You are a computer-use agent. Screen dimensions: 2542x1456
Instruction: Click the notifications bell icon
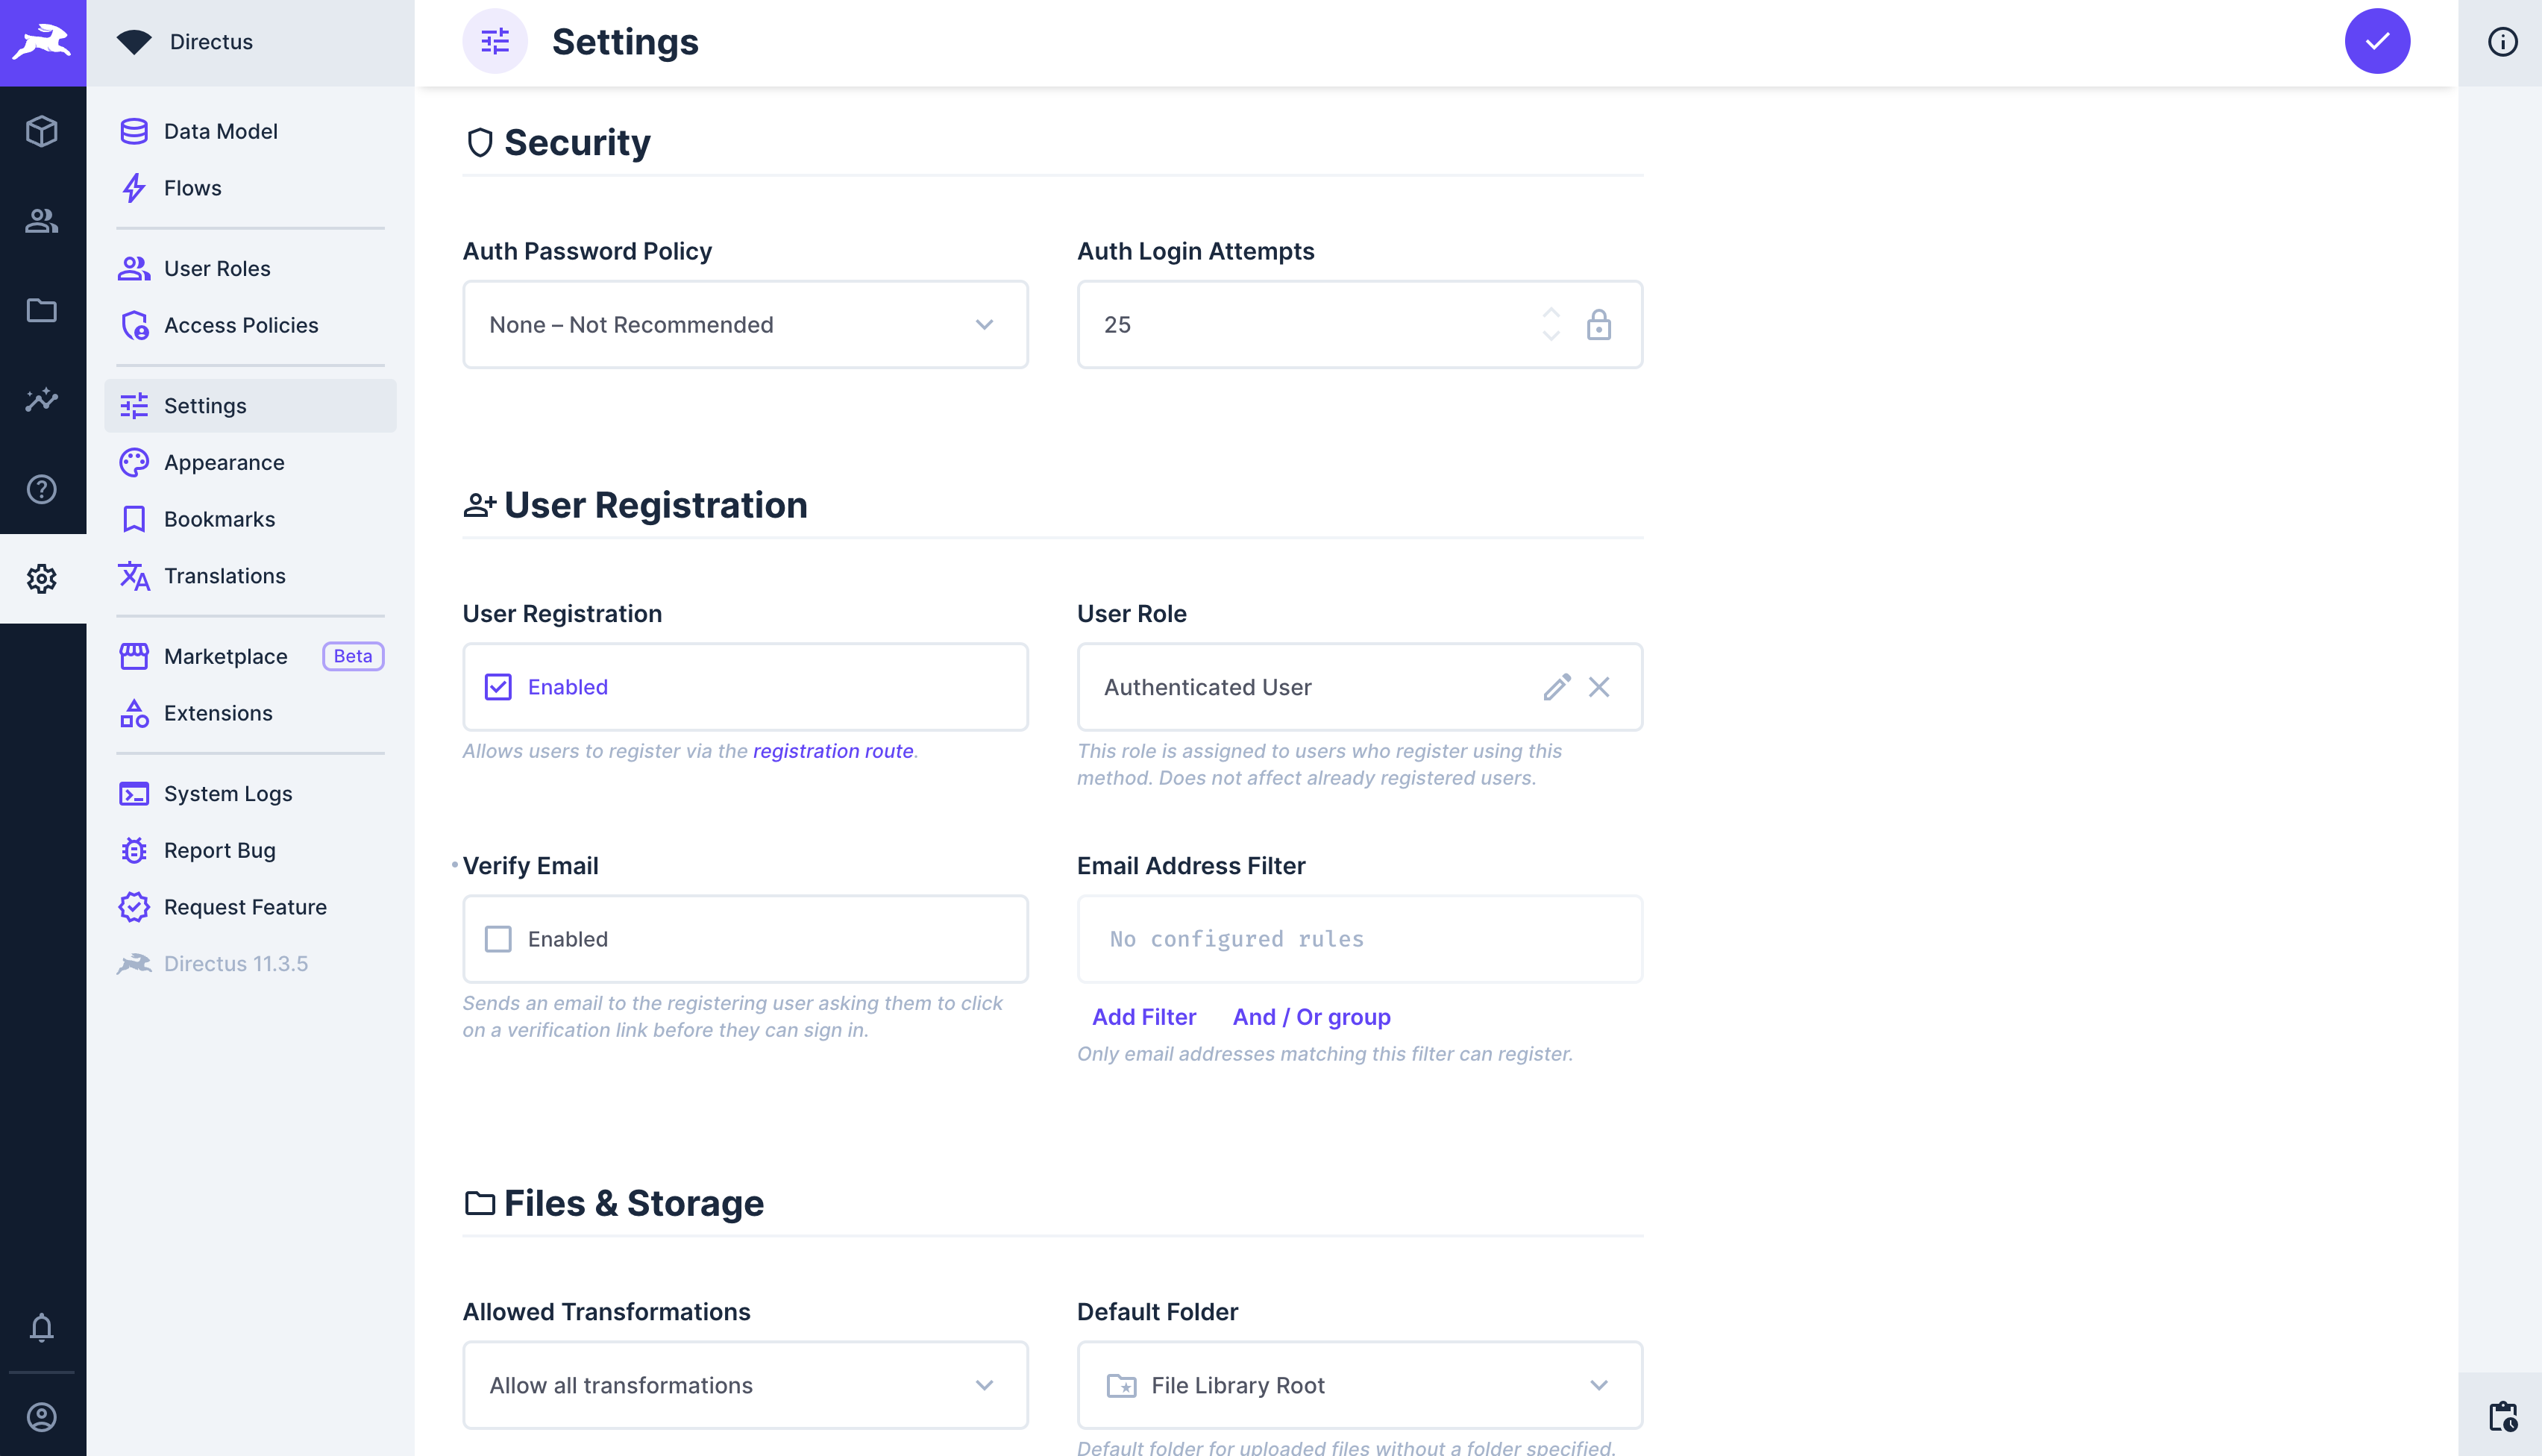pyautogui.click(x=42, y=1328)
